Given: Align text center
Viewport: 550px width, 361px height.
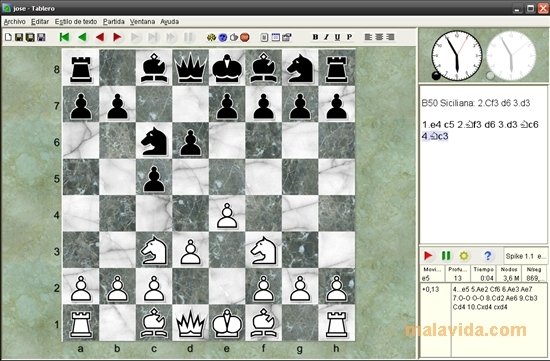Looking at the screenshot, I should pyautogui.click(x=379, y=37).
